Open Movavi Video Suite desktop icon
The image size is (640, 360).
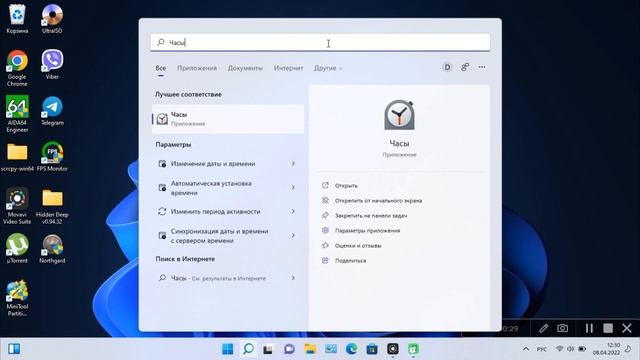click(17, 206)
